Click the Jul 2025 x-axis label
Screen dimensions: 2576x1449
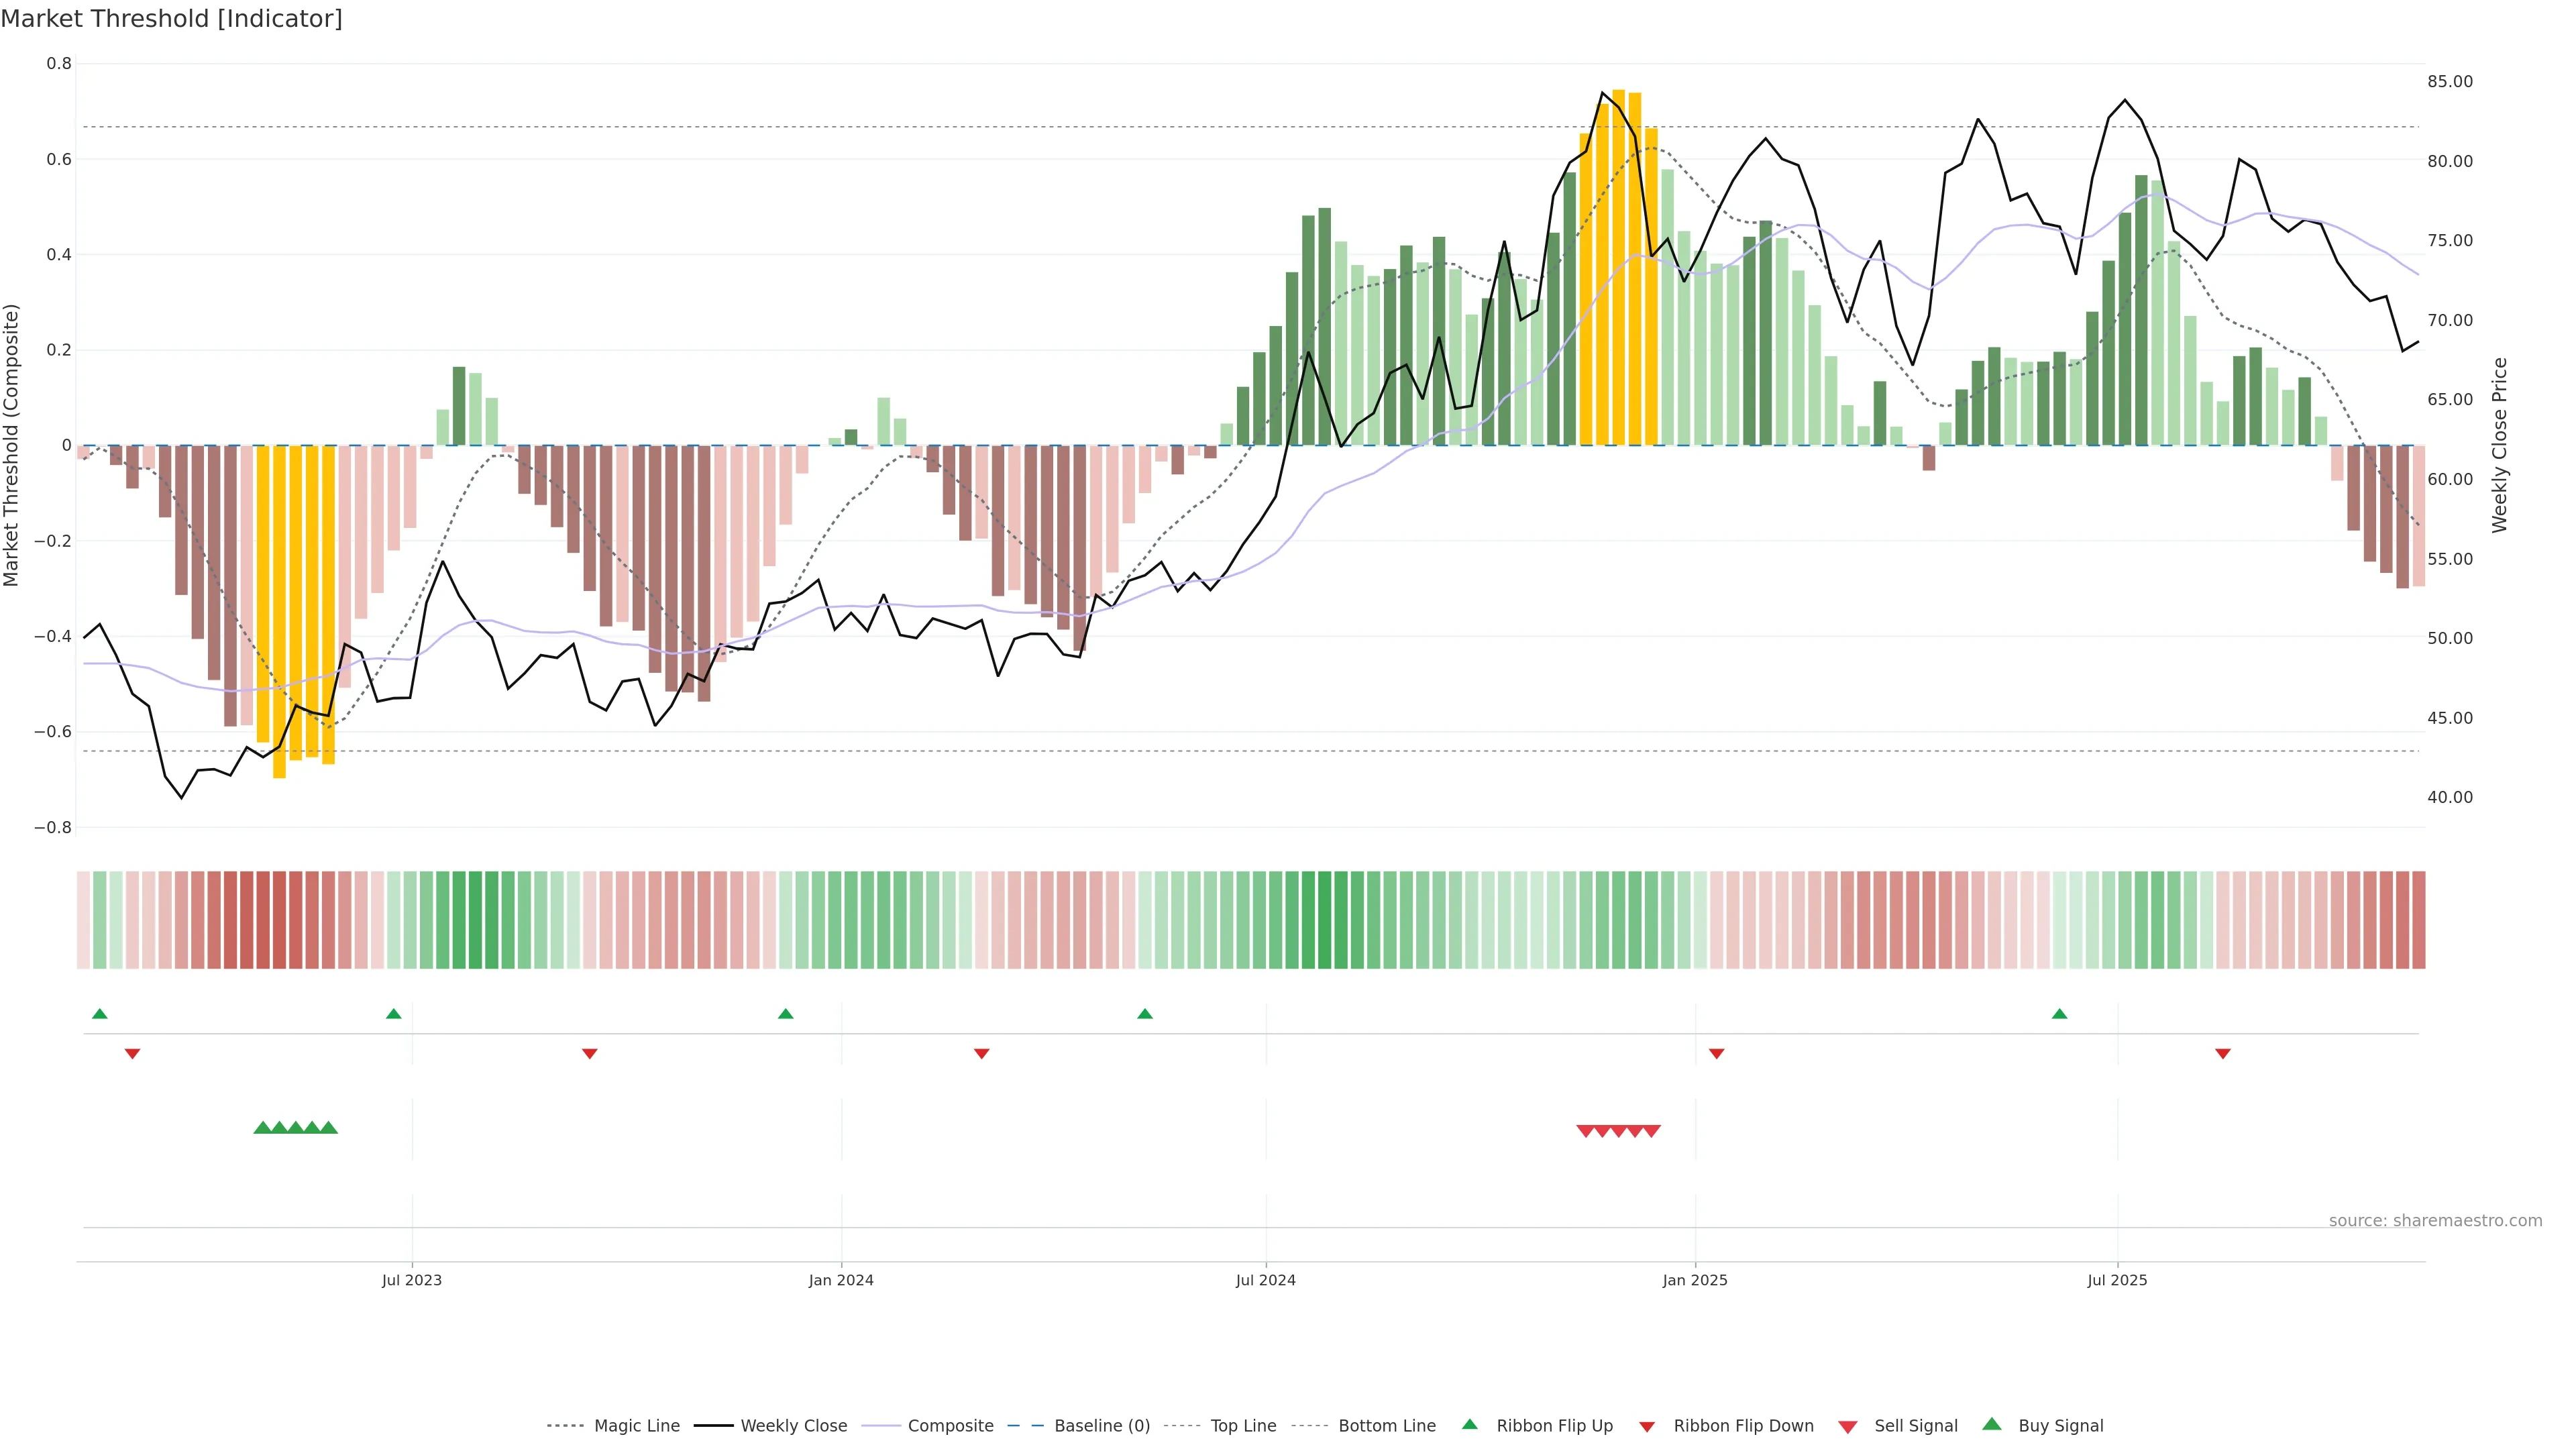click(2117, 1280)
